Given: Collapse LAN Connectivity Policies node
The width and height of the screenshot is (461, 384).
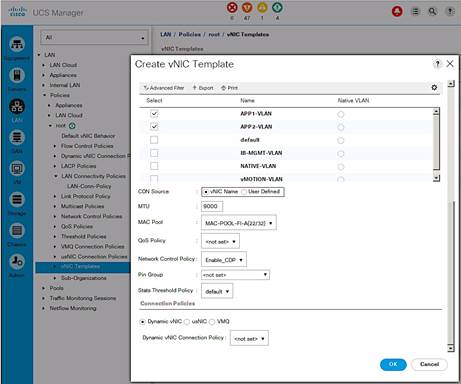Looking at the screenshot, I should click(56, 176).
